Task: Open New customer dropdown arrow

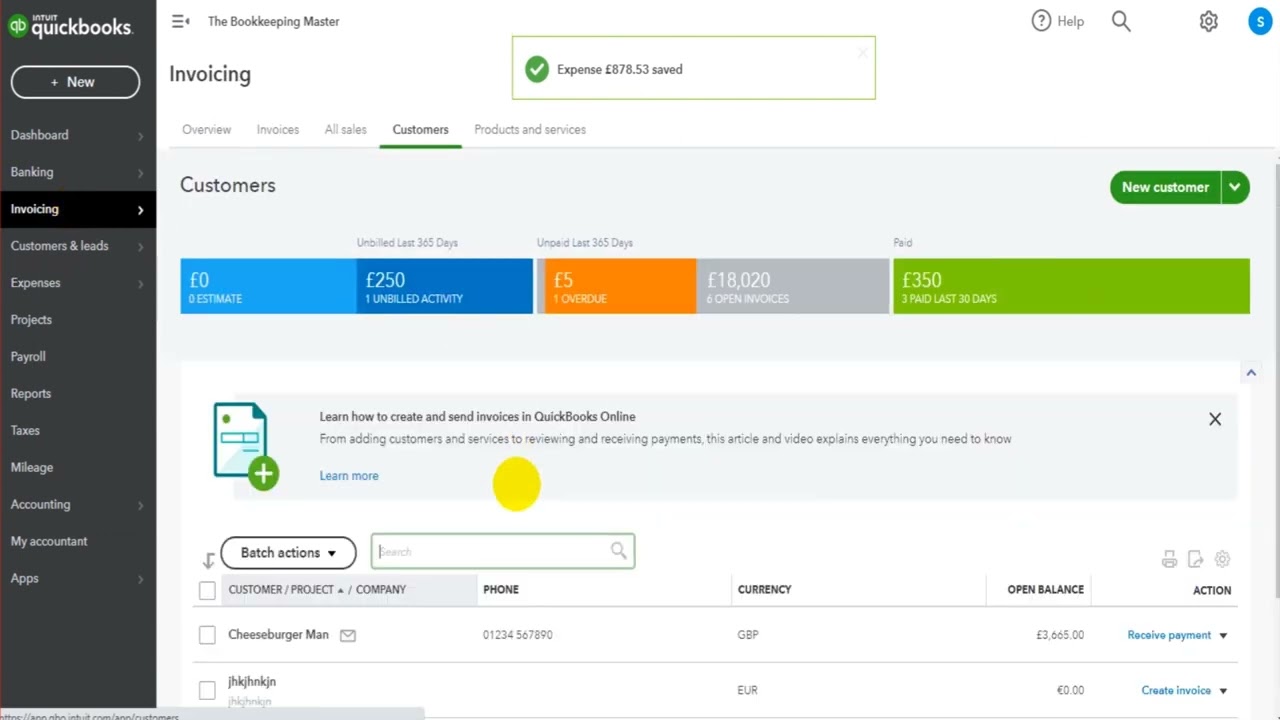Action: 1235,187
